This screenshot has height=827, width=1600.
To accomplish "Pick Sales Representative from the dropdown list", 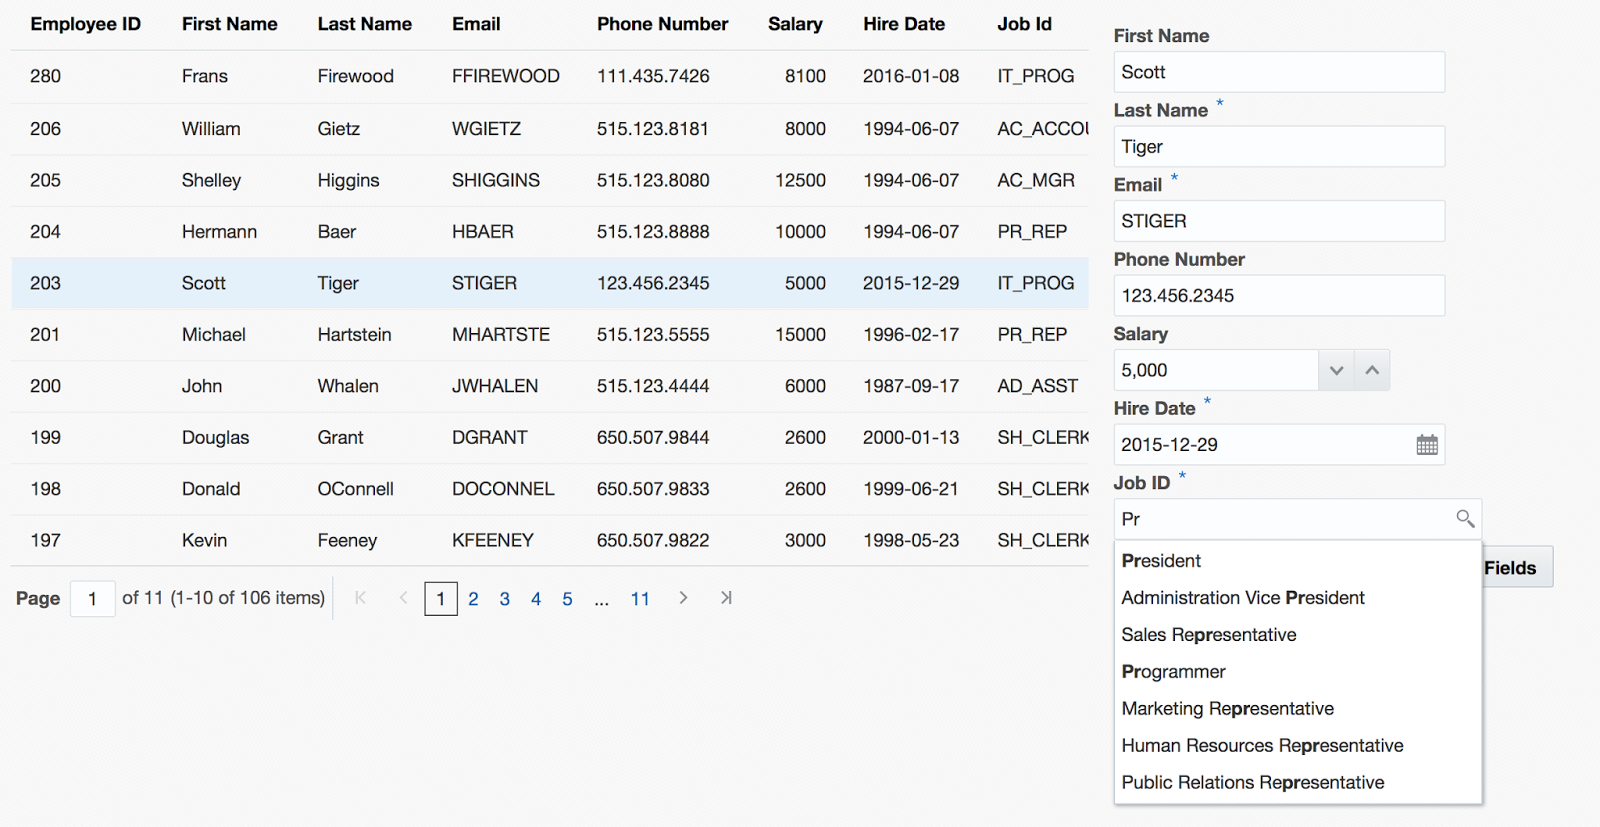I will (x=1208, y=635).
